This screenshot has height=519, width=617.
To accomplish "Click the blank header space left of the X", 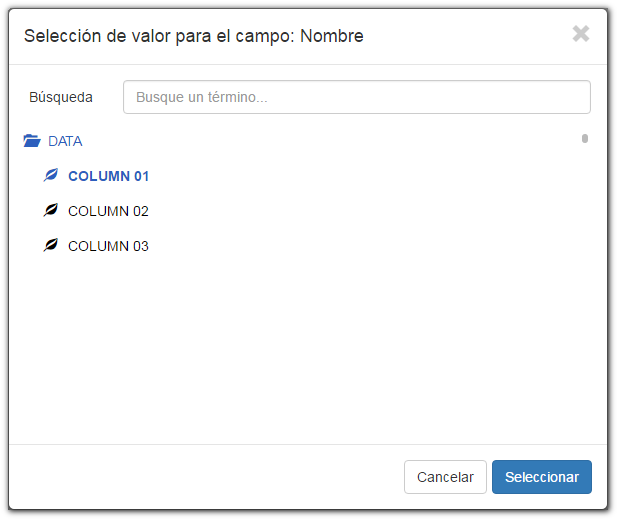I will coord(468,36).
